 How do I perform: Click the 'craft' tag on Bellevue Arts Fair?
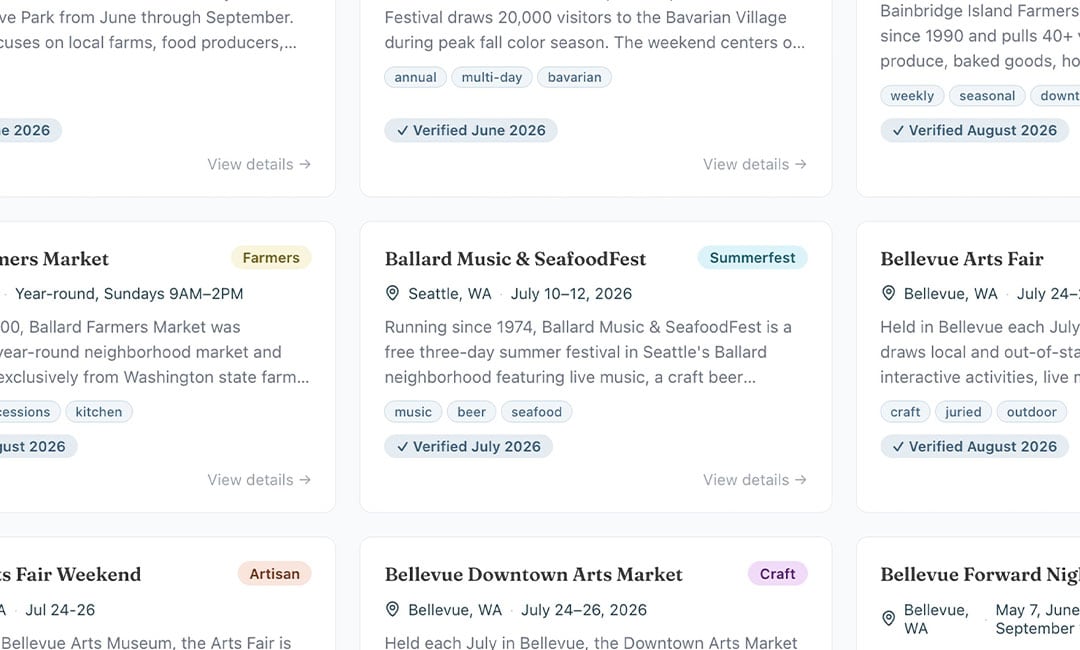[x=905, y=412]
